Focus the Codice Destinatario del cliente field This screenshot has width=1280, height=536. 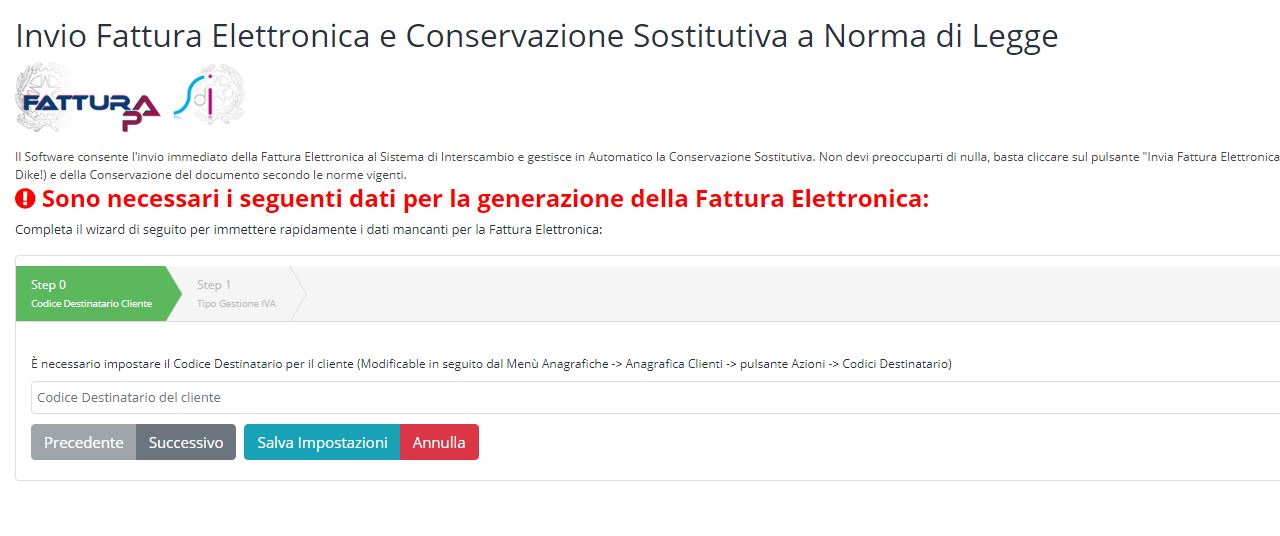coord(655,397)
